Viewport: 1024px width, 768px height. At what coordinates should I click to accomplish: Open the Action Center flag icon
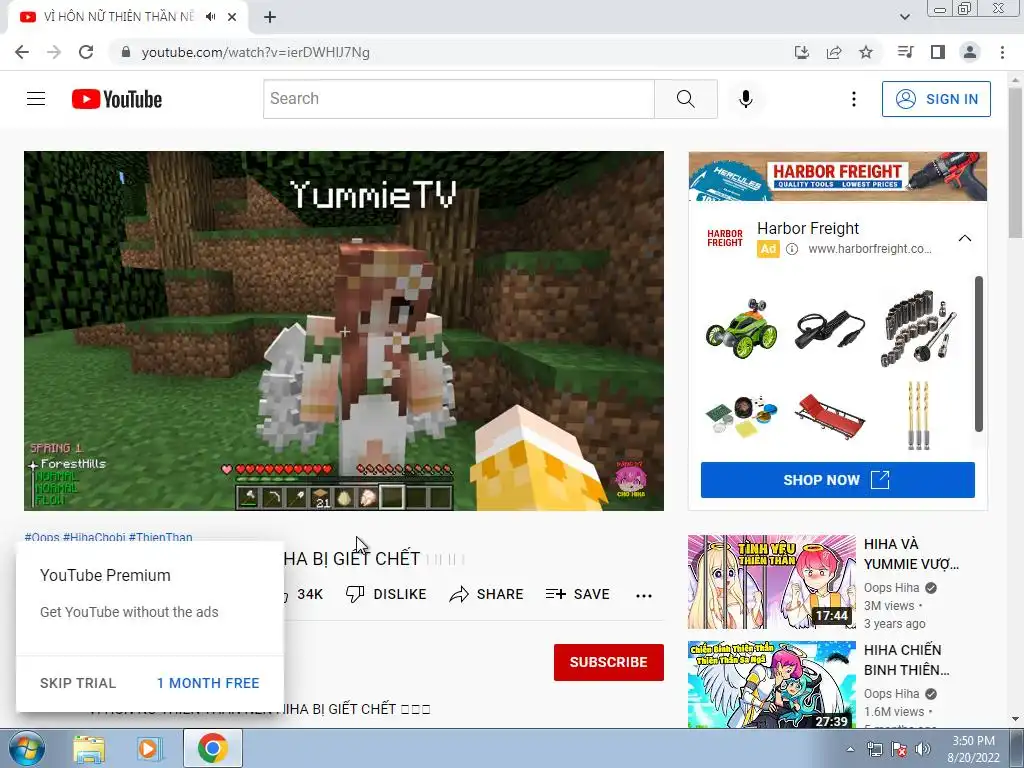point(899,749)
